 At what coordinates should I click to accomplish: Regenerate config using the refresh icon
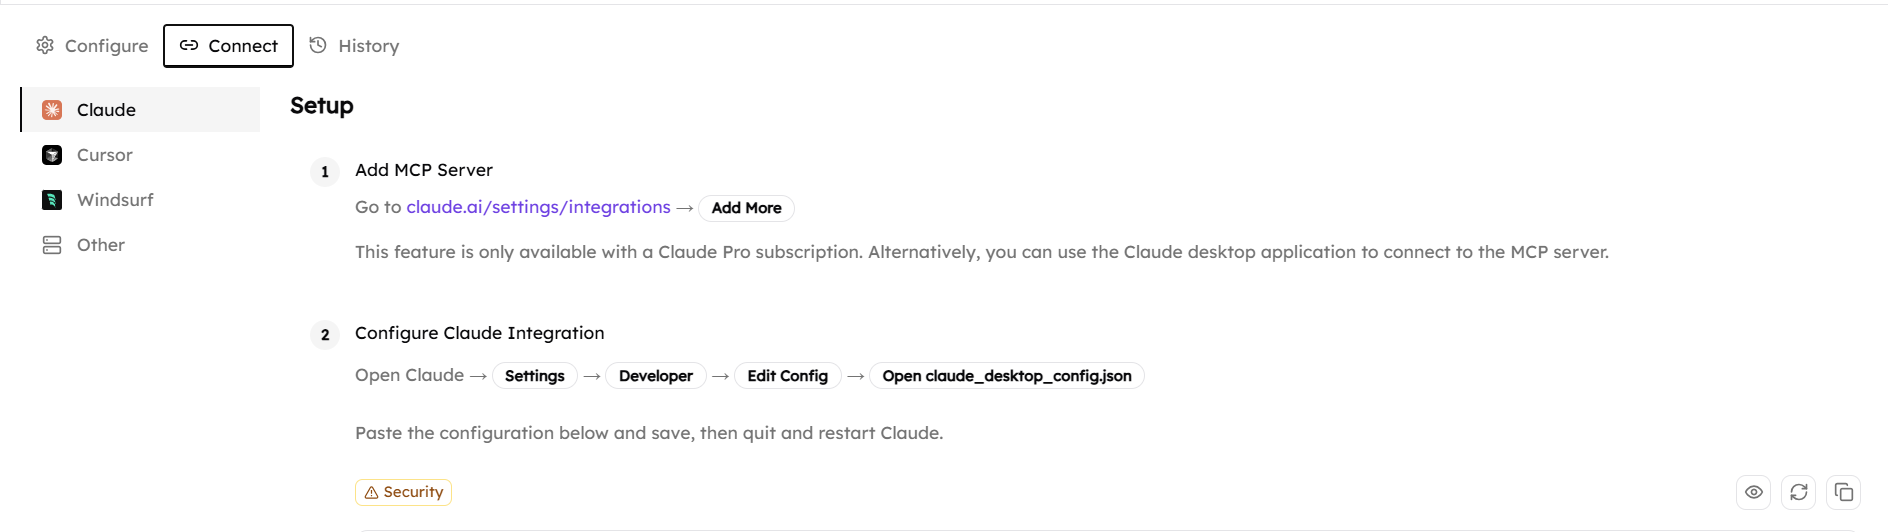(1799, 492)
